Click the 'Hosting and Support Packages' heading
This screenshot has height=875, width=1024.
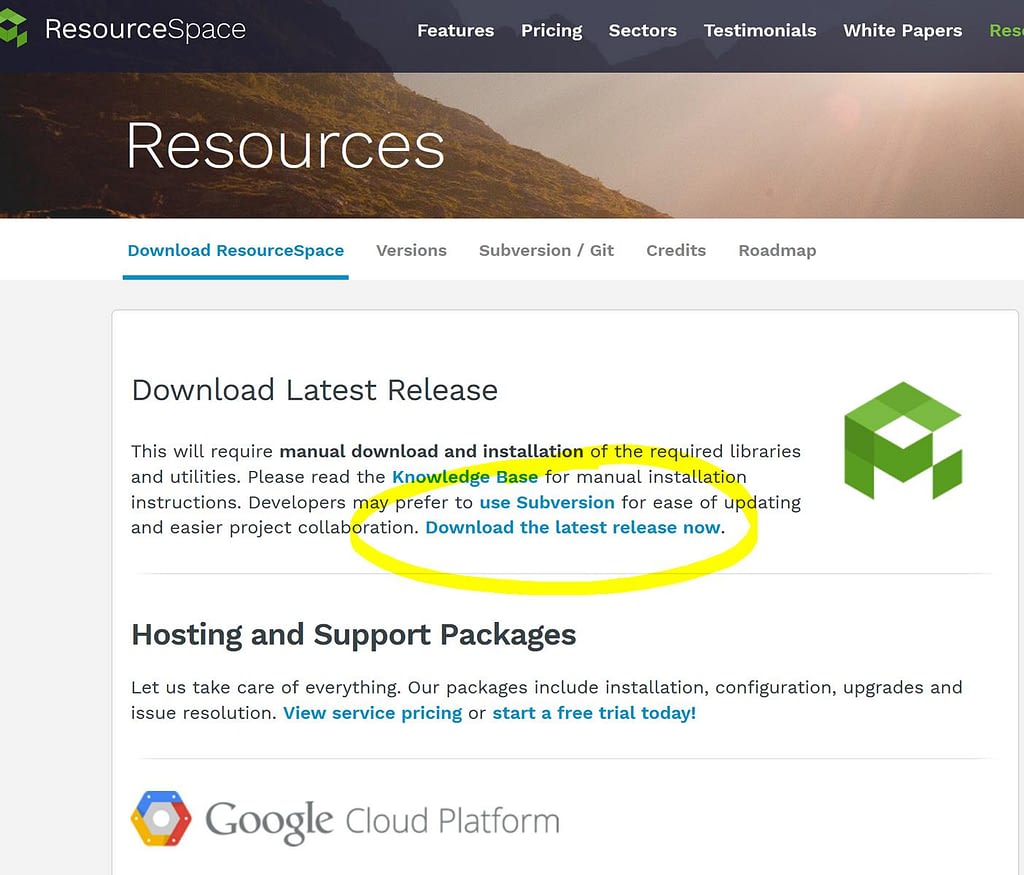(x=354, y=635)
